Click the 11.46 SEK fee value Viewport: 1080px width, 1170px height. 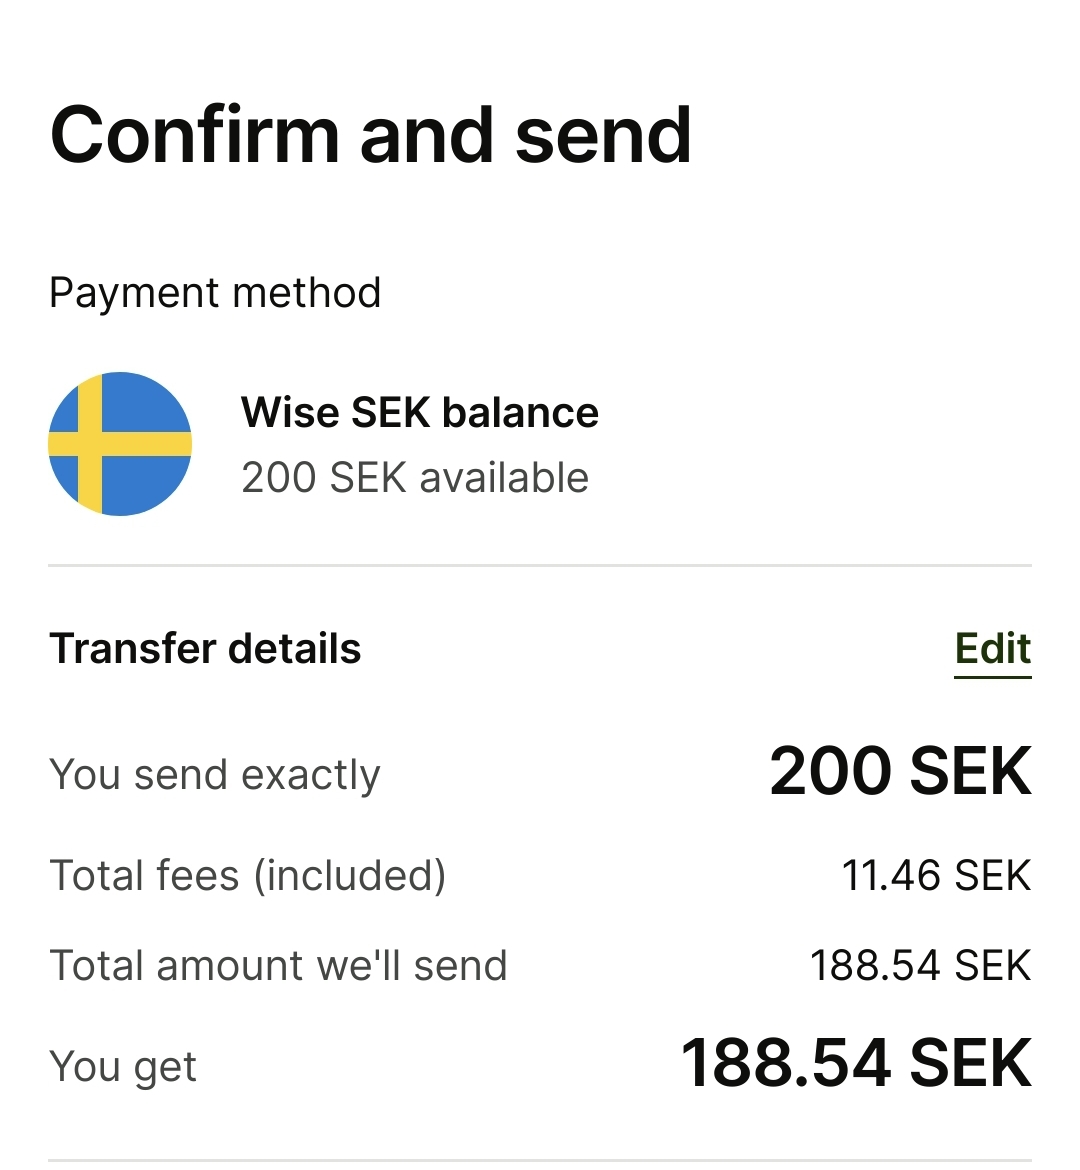[935, 876]
